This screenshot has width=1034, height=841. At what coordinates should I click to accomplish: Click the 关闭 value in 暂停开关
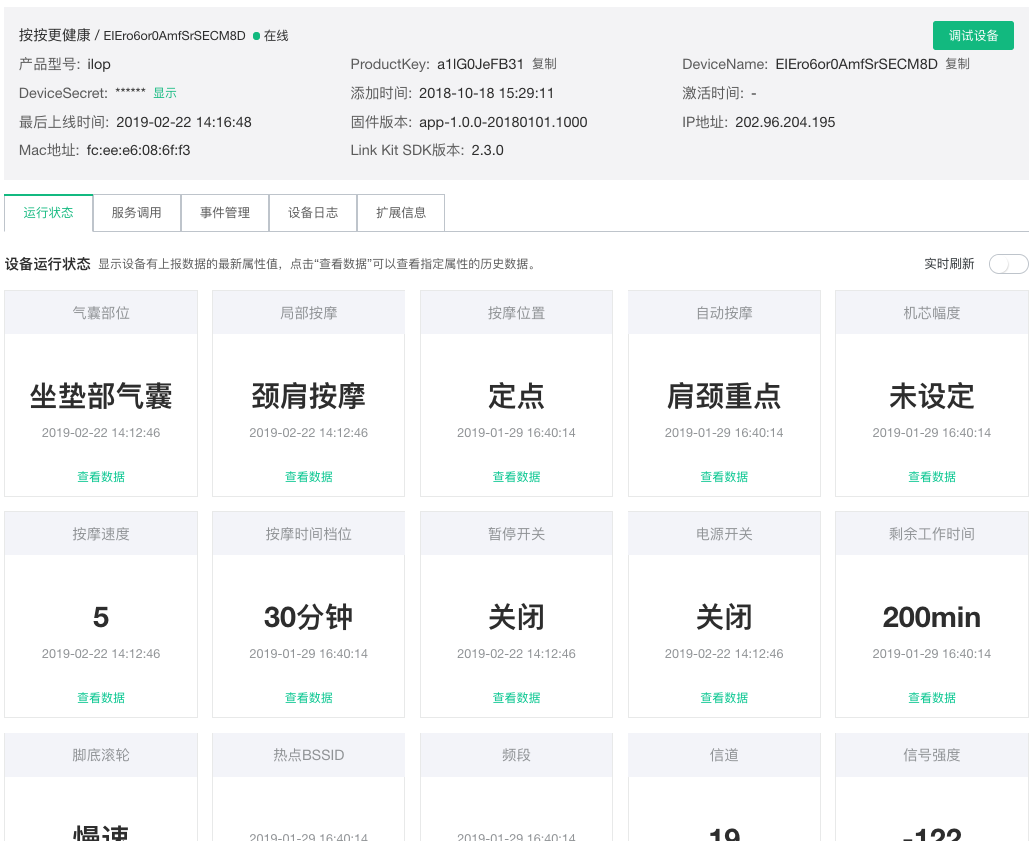pyautogui.click(x=516, y=617)
